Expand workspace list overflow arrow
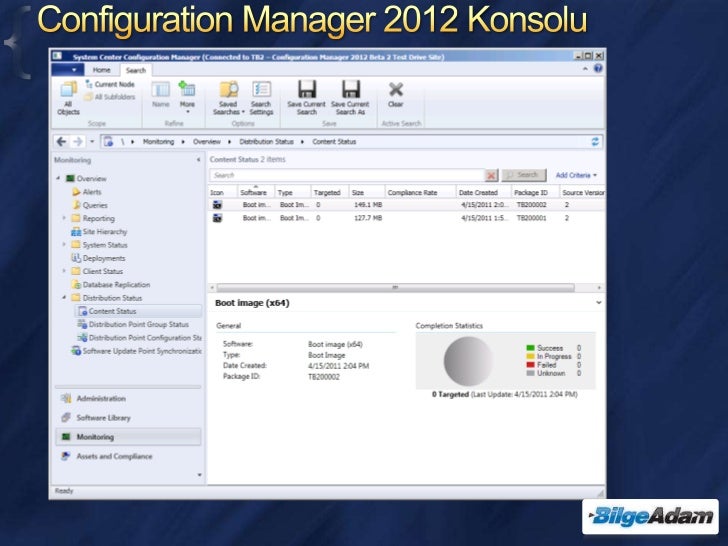 click(200, 475)
